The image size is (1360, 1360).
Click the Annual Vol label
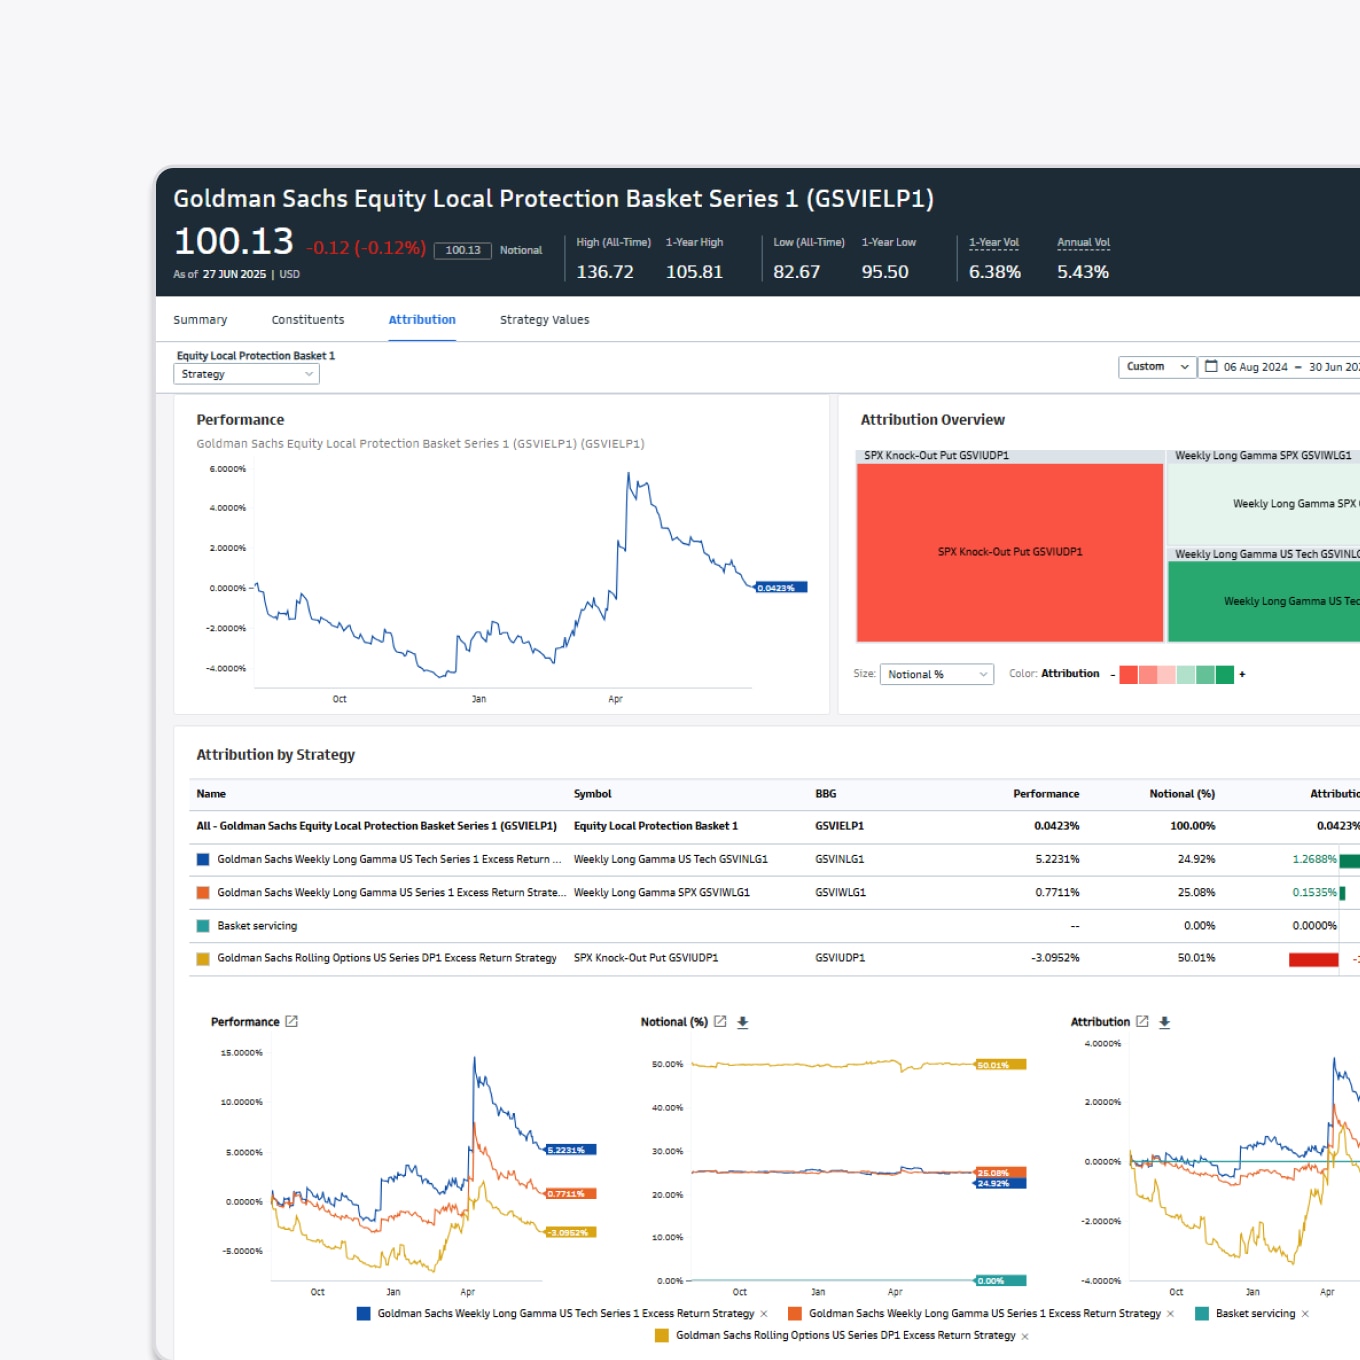[x=1083, y=243]
